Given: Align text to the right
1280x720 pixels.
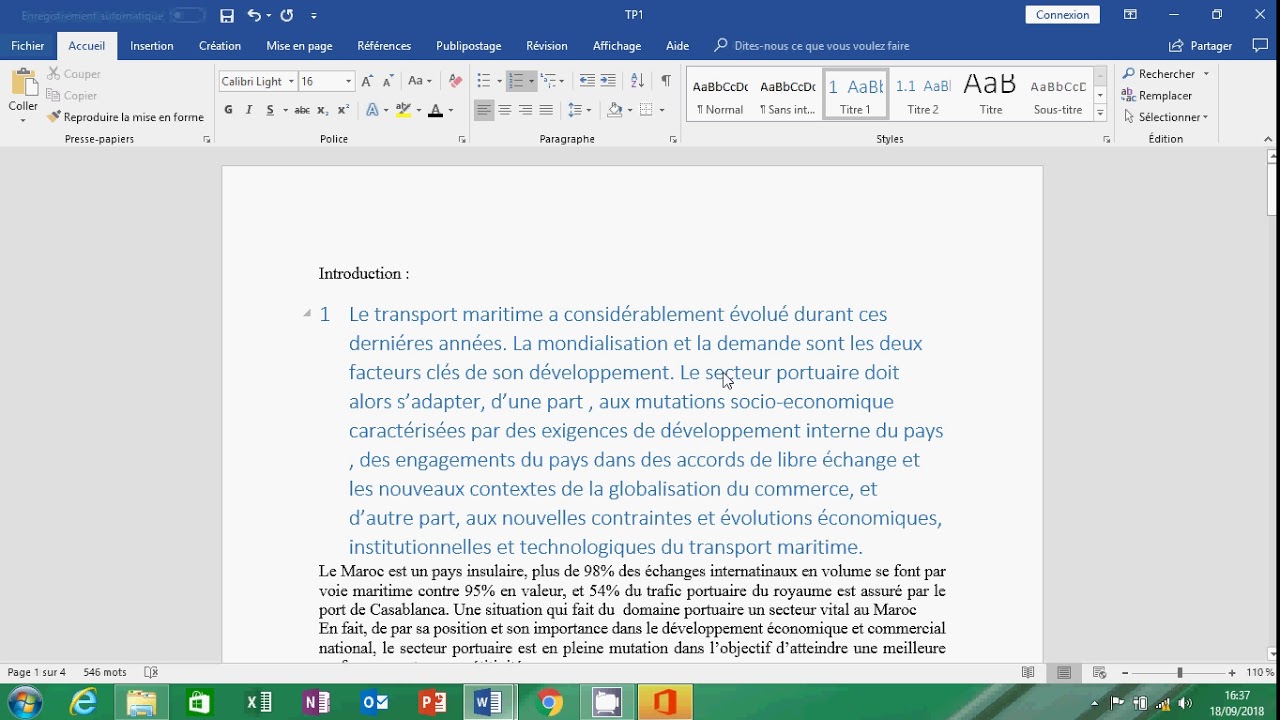Looking at the screenshot, I should click(525, 110).
